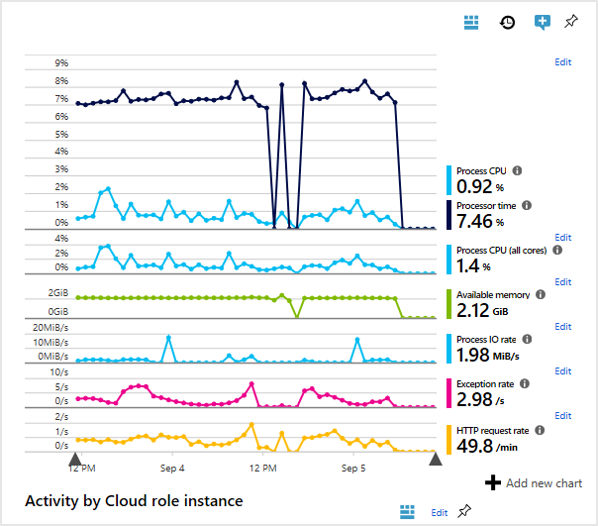Viewport: 598px width, 526px height.
Task: Show info for Process CPU (all cores)
Action: 557,250
